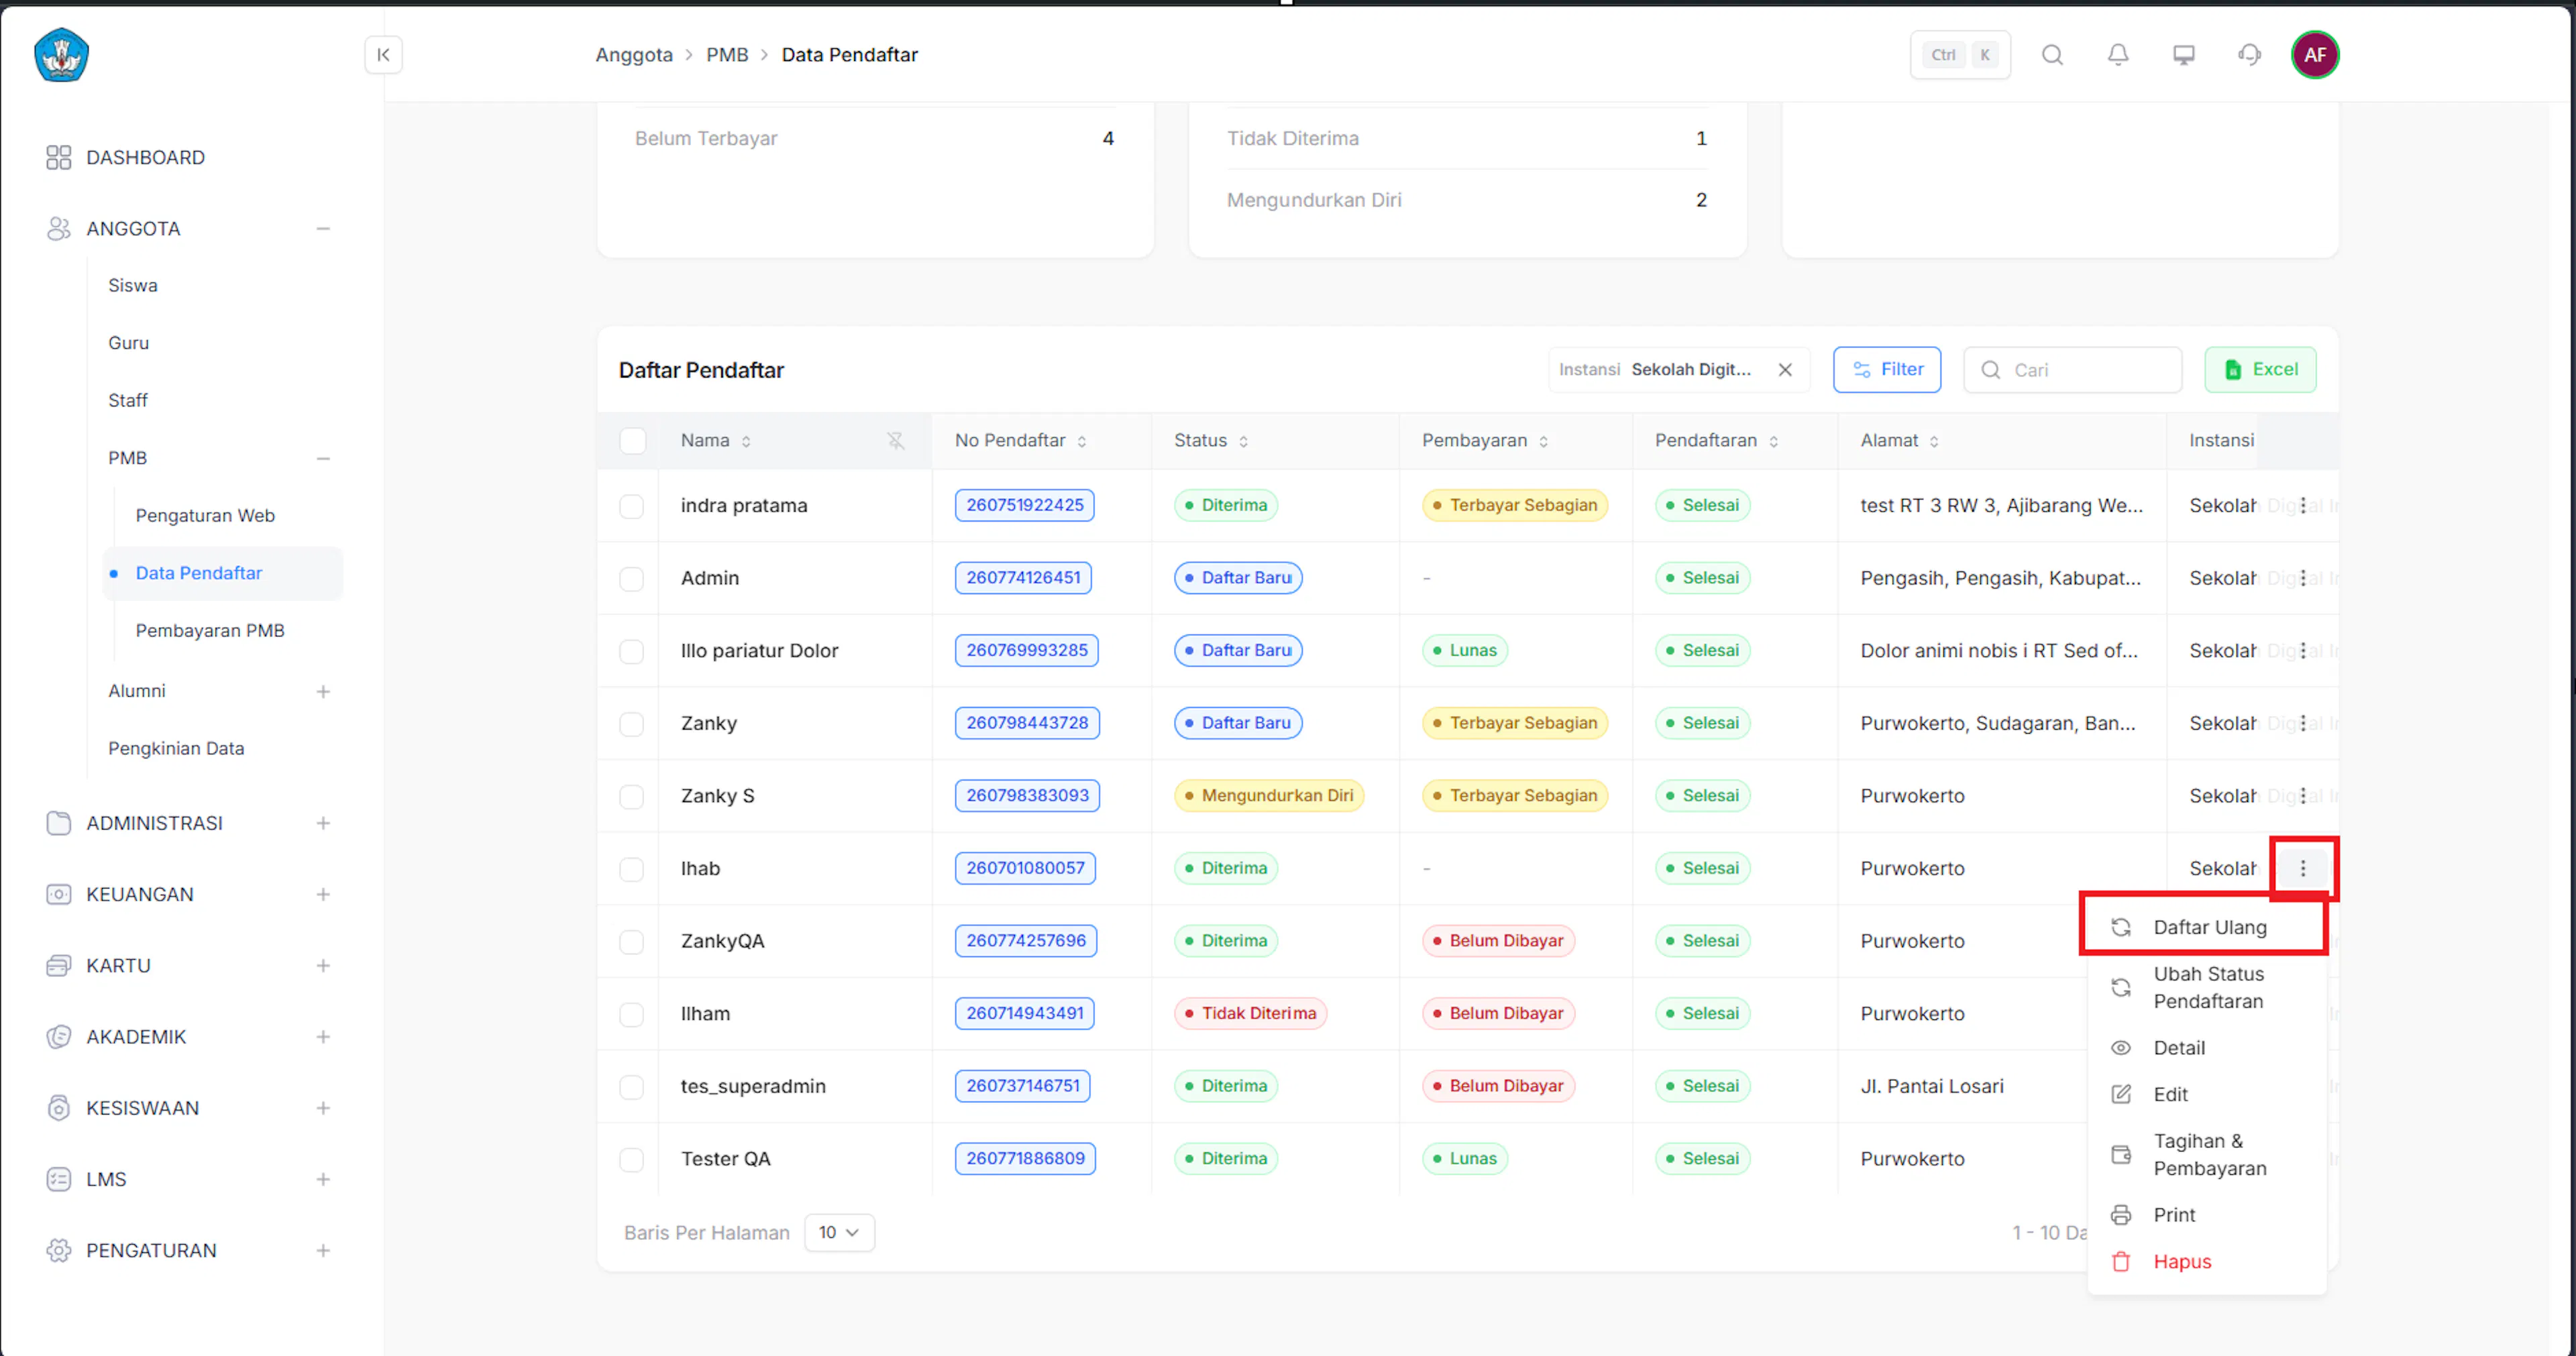Sort by Status column
2576x1356 pixels.
pos(1243,441)
